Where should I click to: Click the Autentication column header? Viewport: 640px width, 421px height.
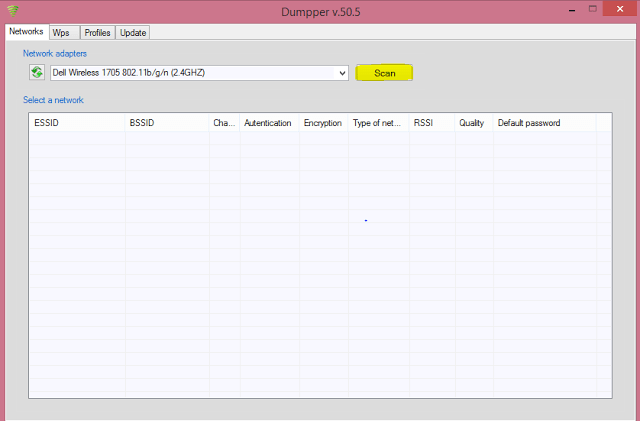[269, 123]
